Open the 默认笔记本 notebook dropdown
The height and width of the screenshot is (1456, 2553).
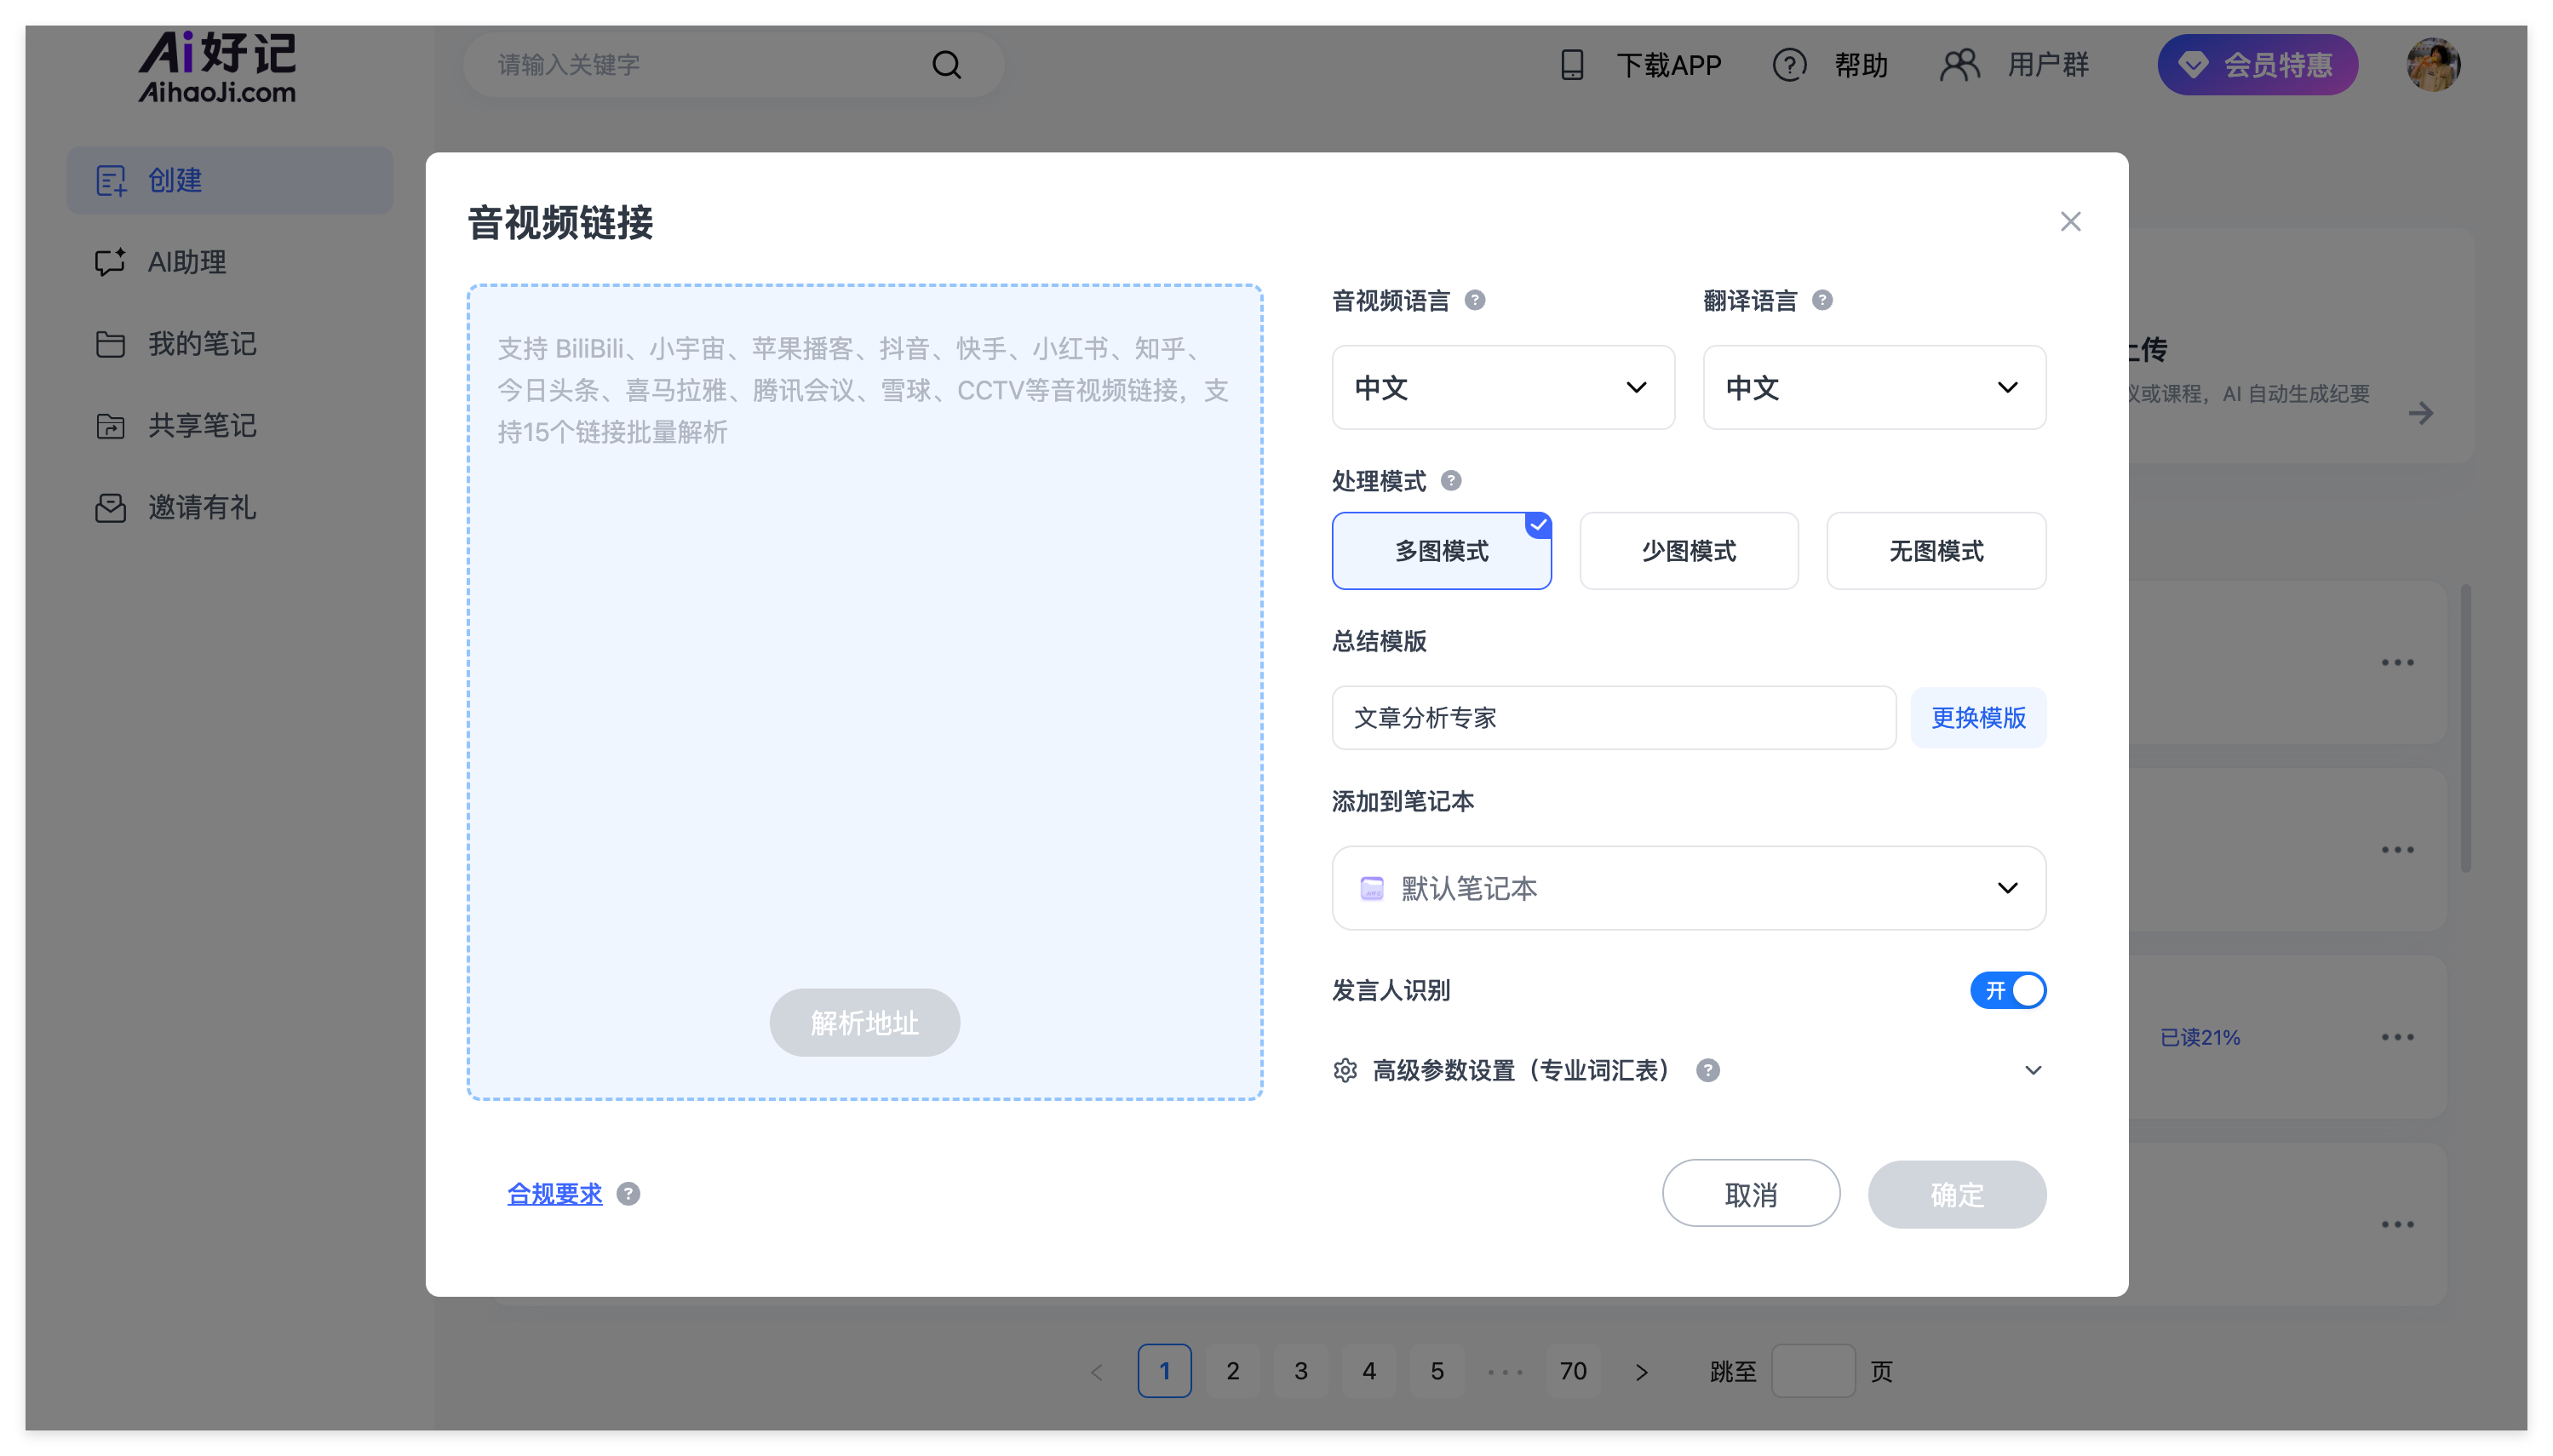click(1688, 888)
